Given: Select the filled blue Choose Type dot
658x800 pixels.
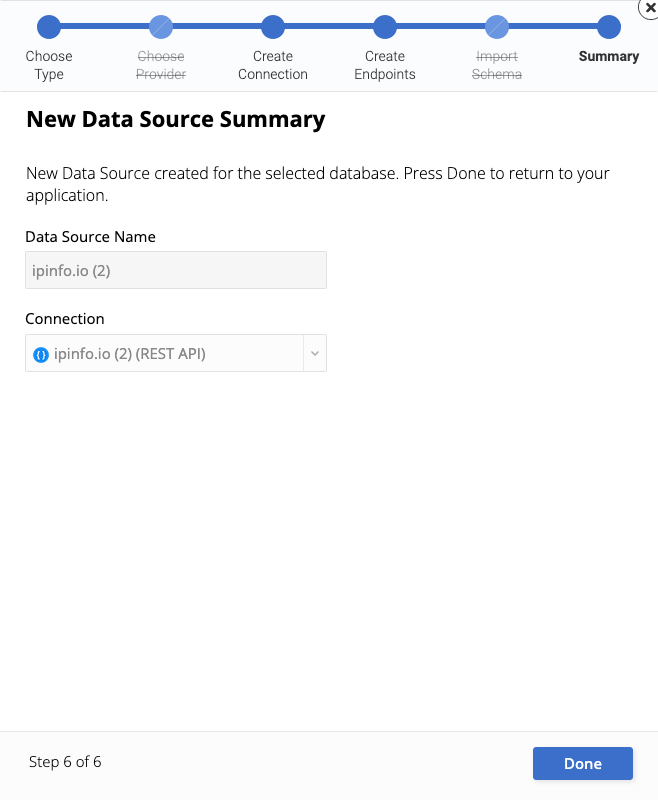Looking at the screenshot, I should (49, 27).
